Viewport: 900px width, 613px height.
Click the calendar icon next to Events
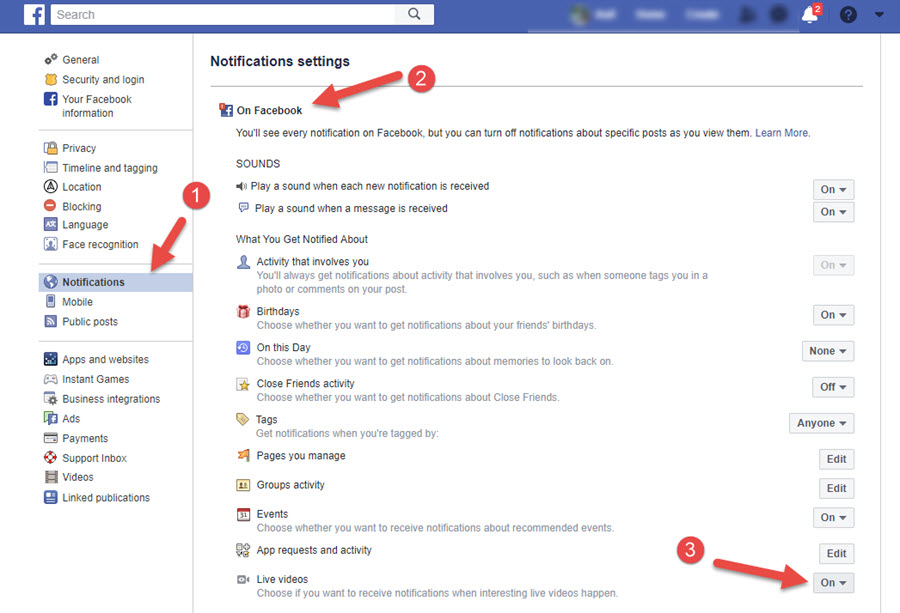pos(243,514)
